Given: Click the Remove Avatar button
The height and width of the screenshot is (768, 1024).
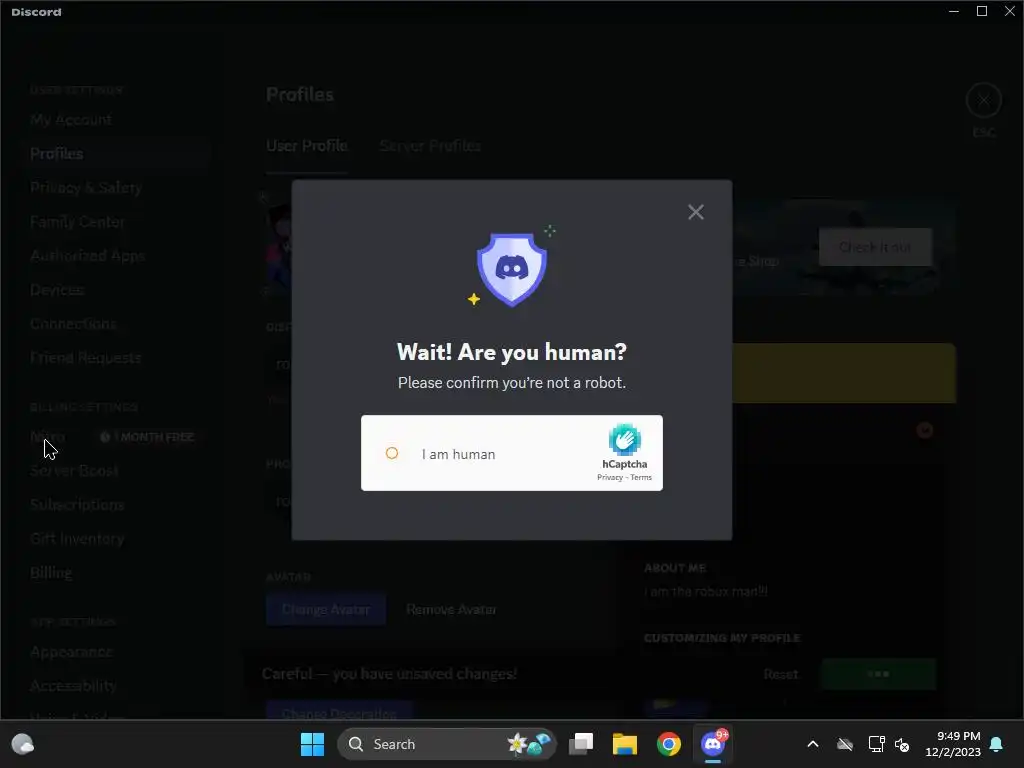Looking at the screenshot, I should point(451,609).
